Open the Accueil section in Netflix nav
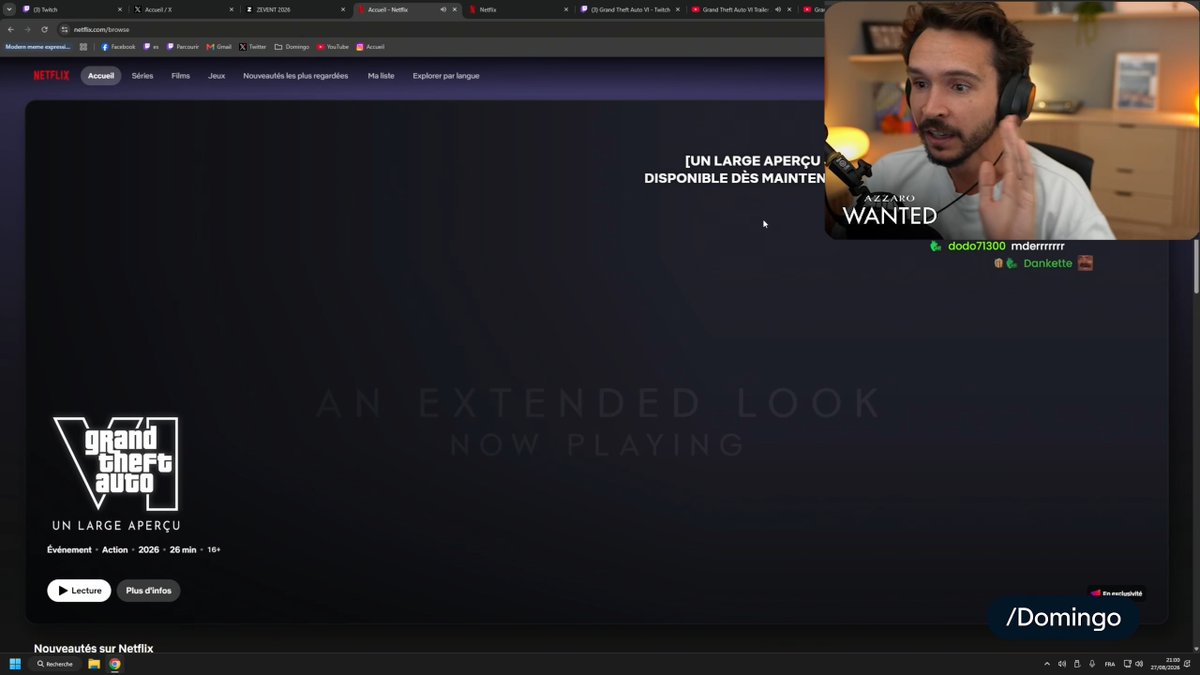Image resolution: width=1200 pixels, height=675 pixels. coord(101,76)
